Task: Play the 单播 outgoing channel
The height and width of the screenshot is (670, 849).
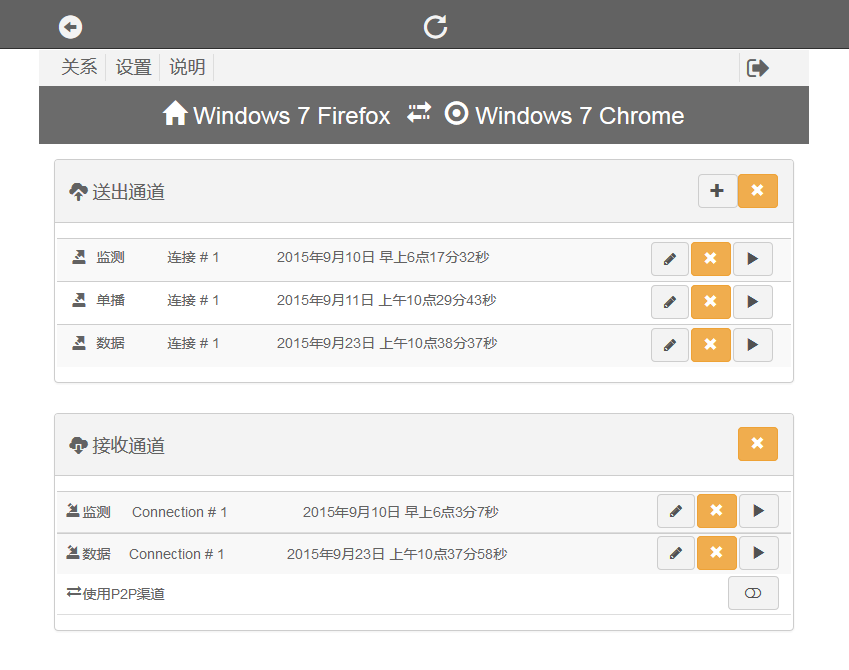Action: [x=752, y=302]
